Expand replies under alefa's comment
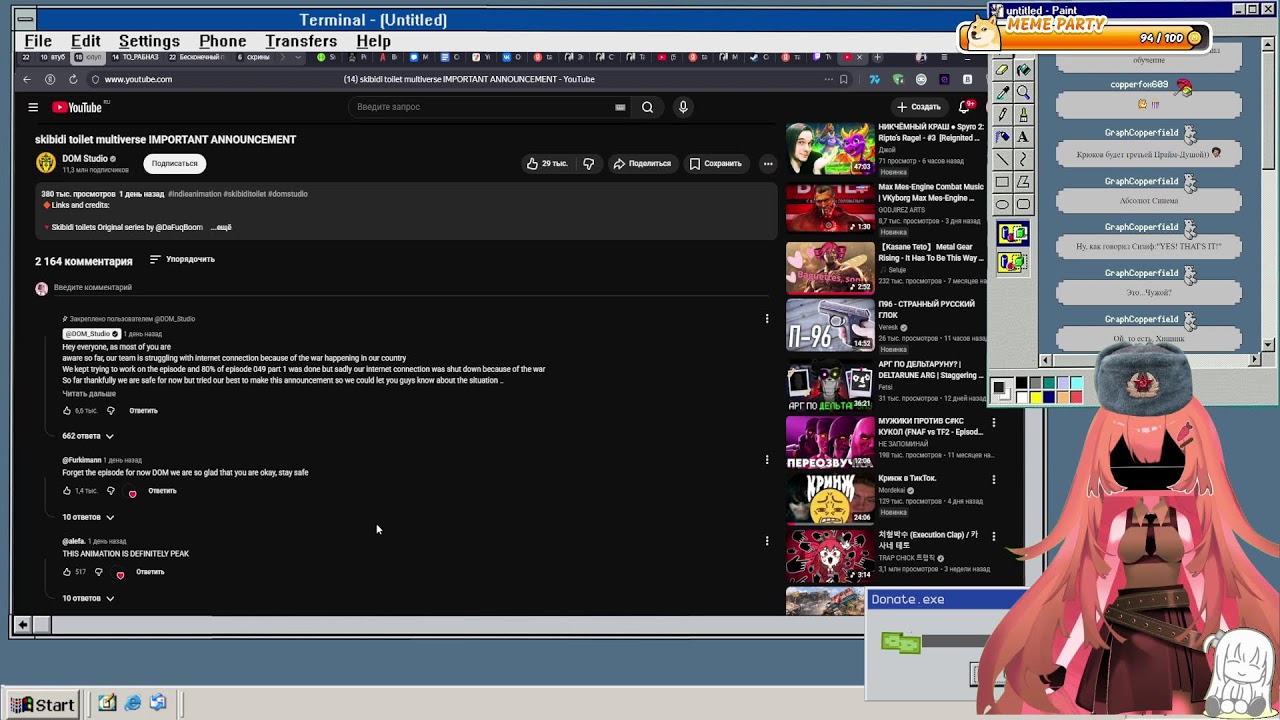The height and width of the screenshot is (720, 1280). (x=88, y=598)
